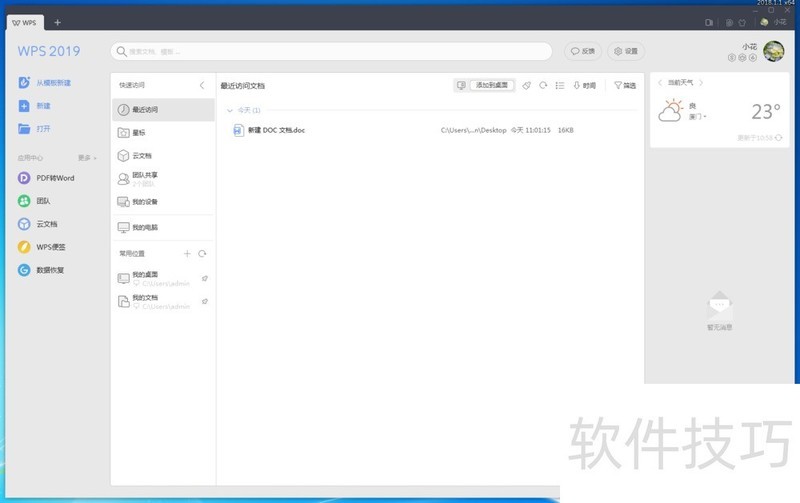Open 我的文档 common location
Screen dimensions: 800x503
click(x=157, y=301)
